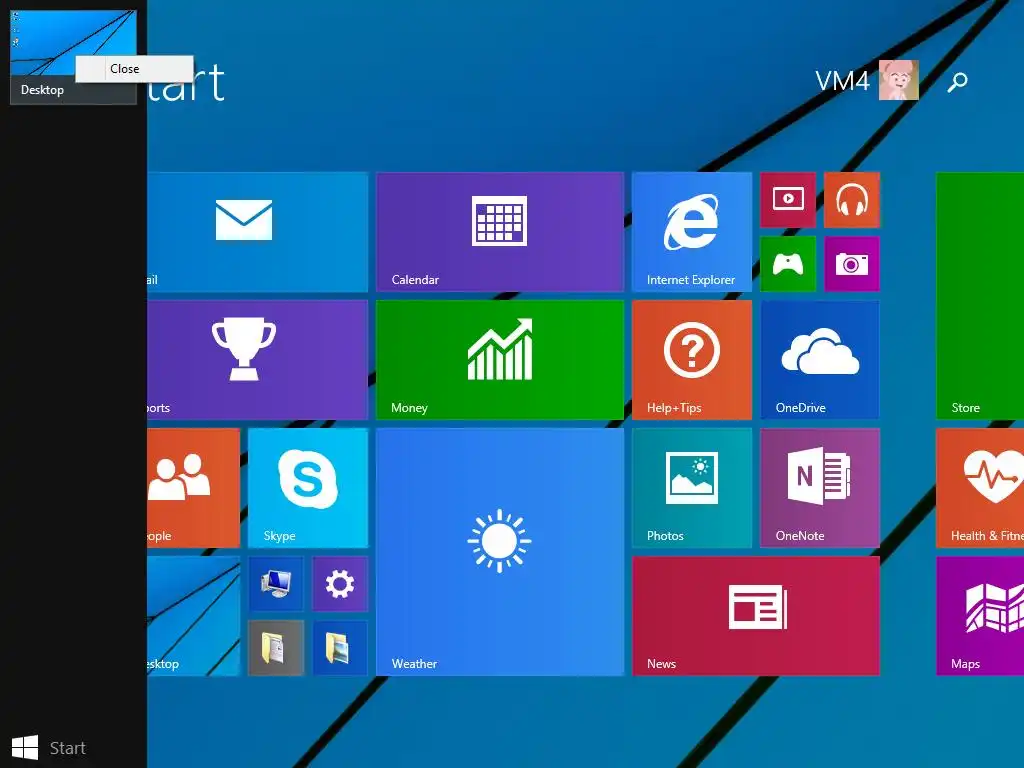
Task: Open the Sports trophy tile
Action: pos(258,360)
